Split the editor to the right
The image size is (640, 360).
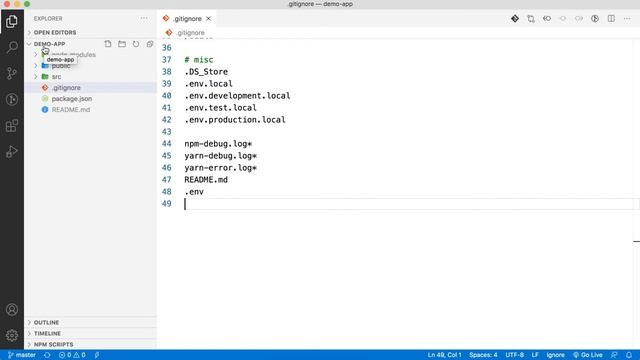point(611,19)
